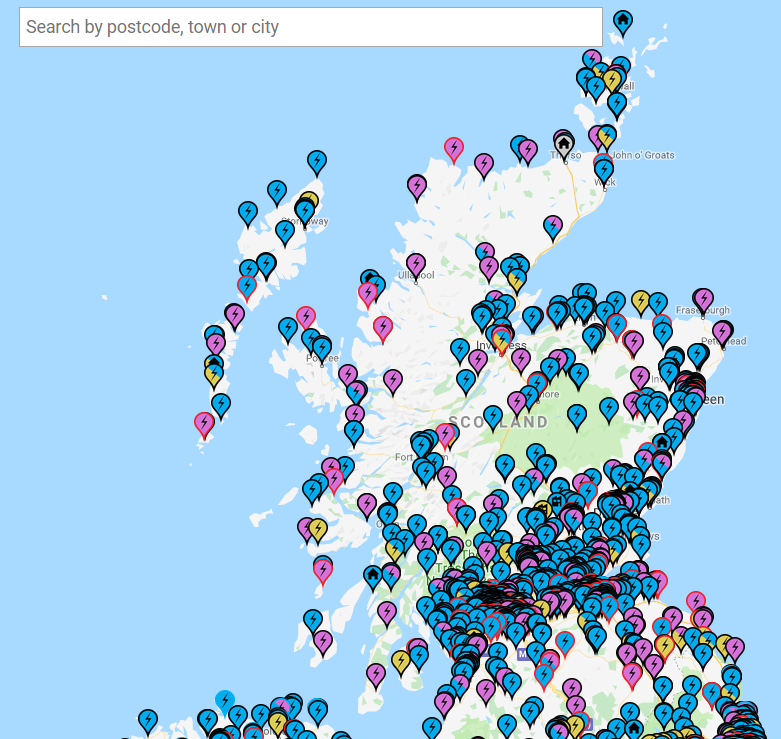Click the red-outlined pink pin on north Skye

[x=306, y=319]
